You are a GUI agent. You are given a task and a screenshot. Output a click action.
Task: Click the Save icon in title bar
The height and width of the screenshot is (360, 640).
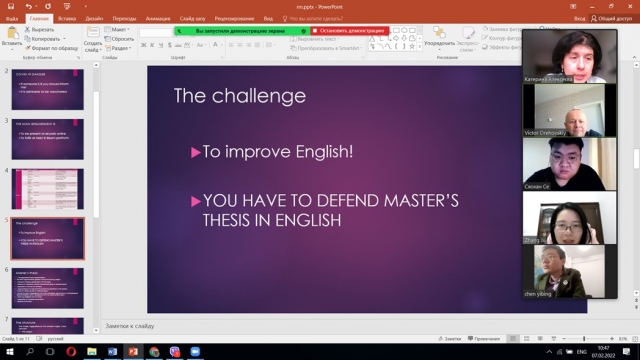[x=11, y=6]
